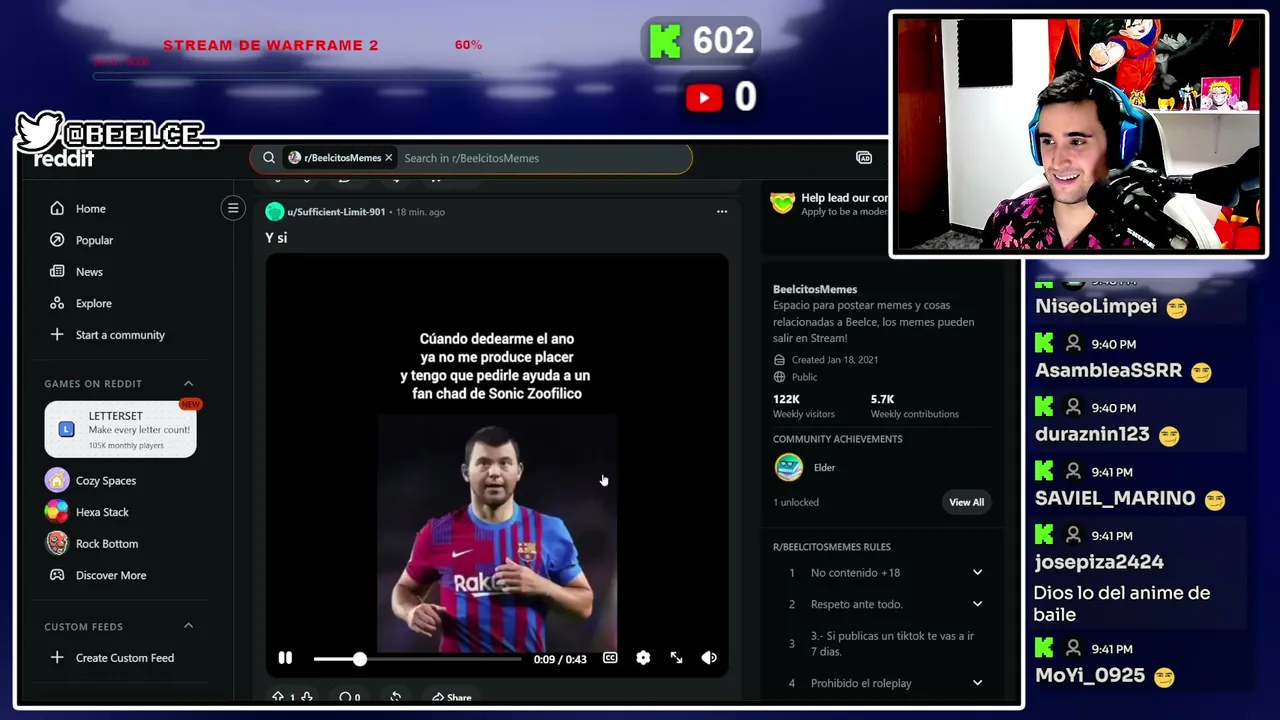Click the BeelcitosMemes community title
The width and height of the screenshot is (1280, 720).
click(x=815, y=289)
